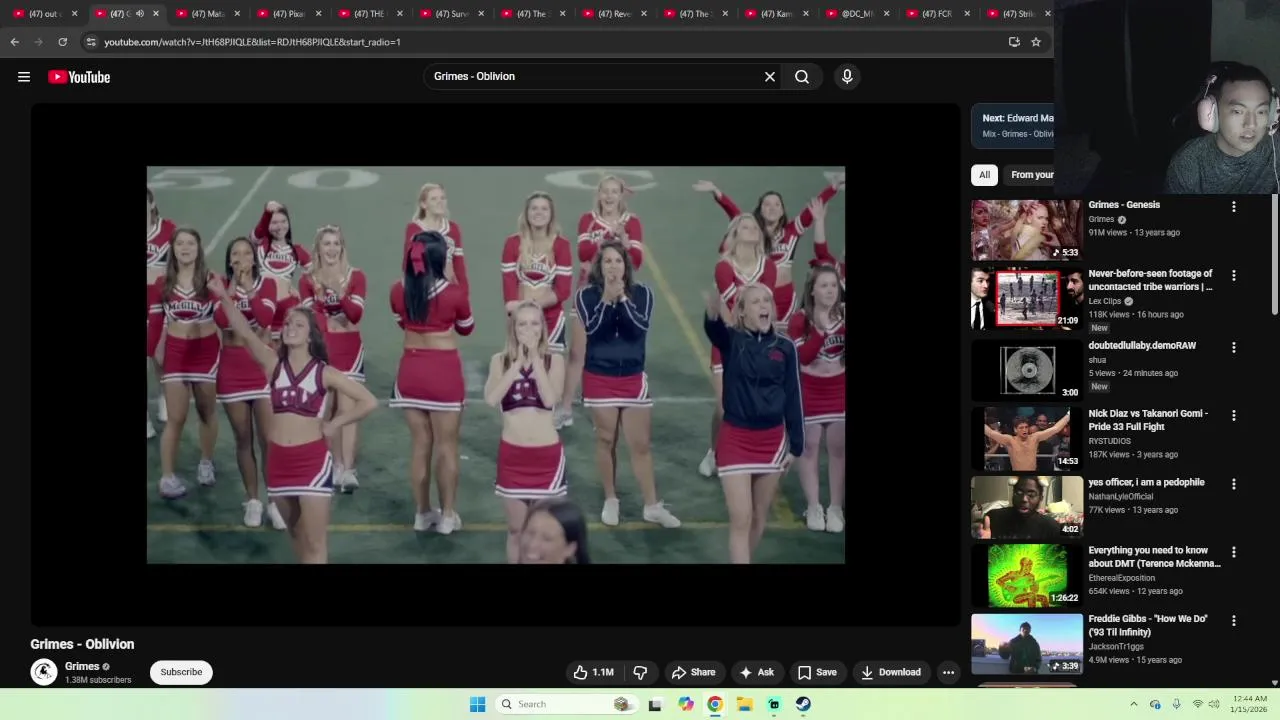Open options for NathanLyleOfficial video
Image resolution: width=1280 pixels, height=720 pixels.
pyautogui.click(x=1233, y=484)
